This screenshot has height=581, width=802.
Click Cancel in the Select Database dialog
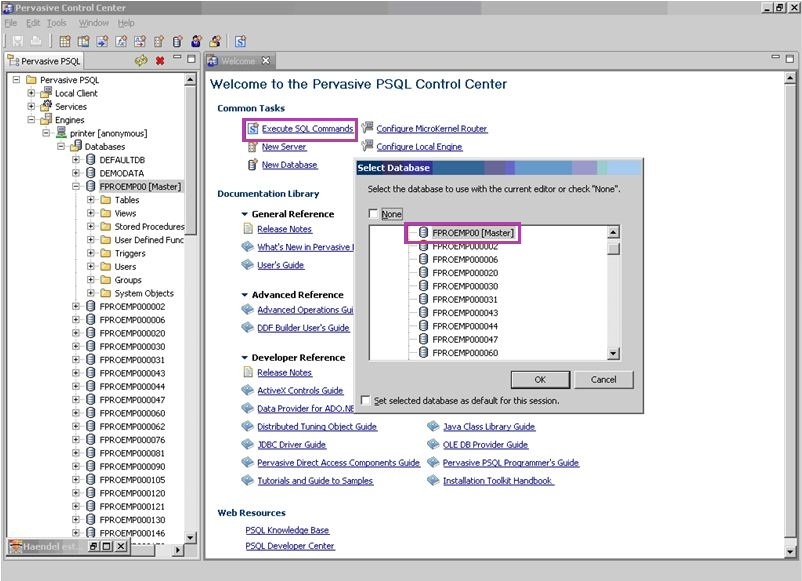coord(604,379)
